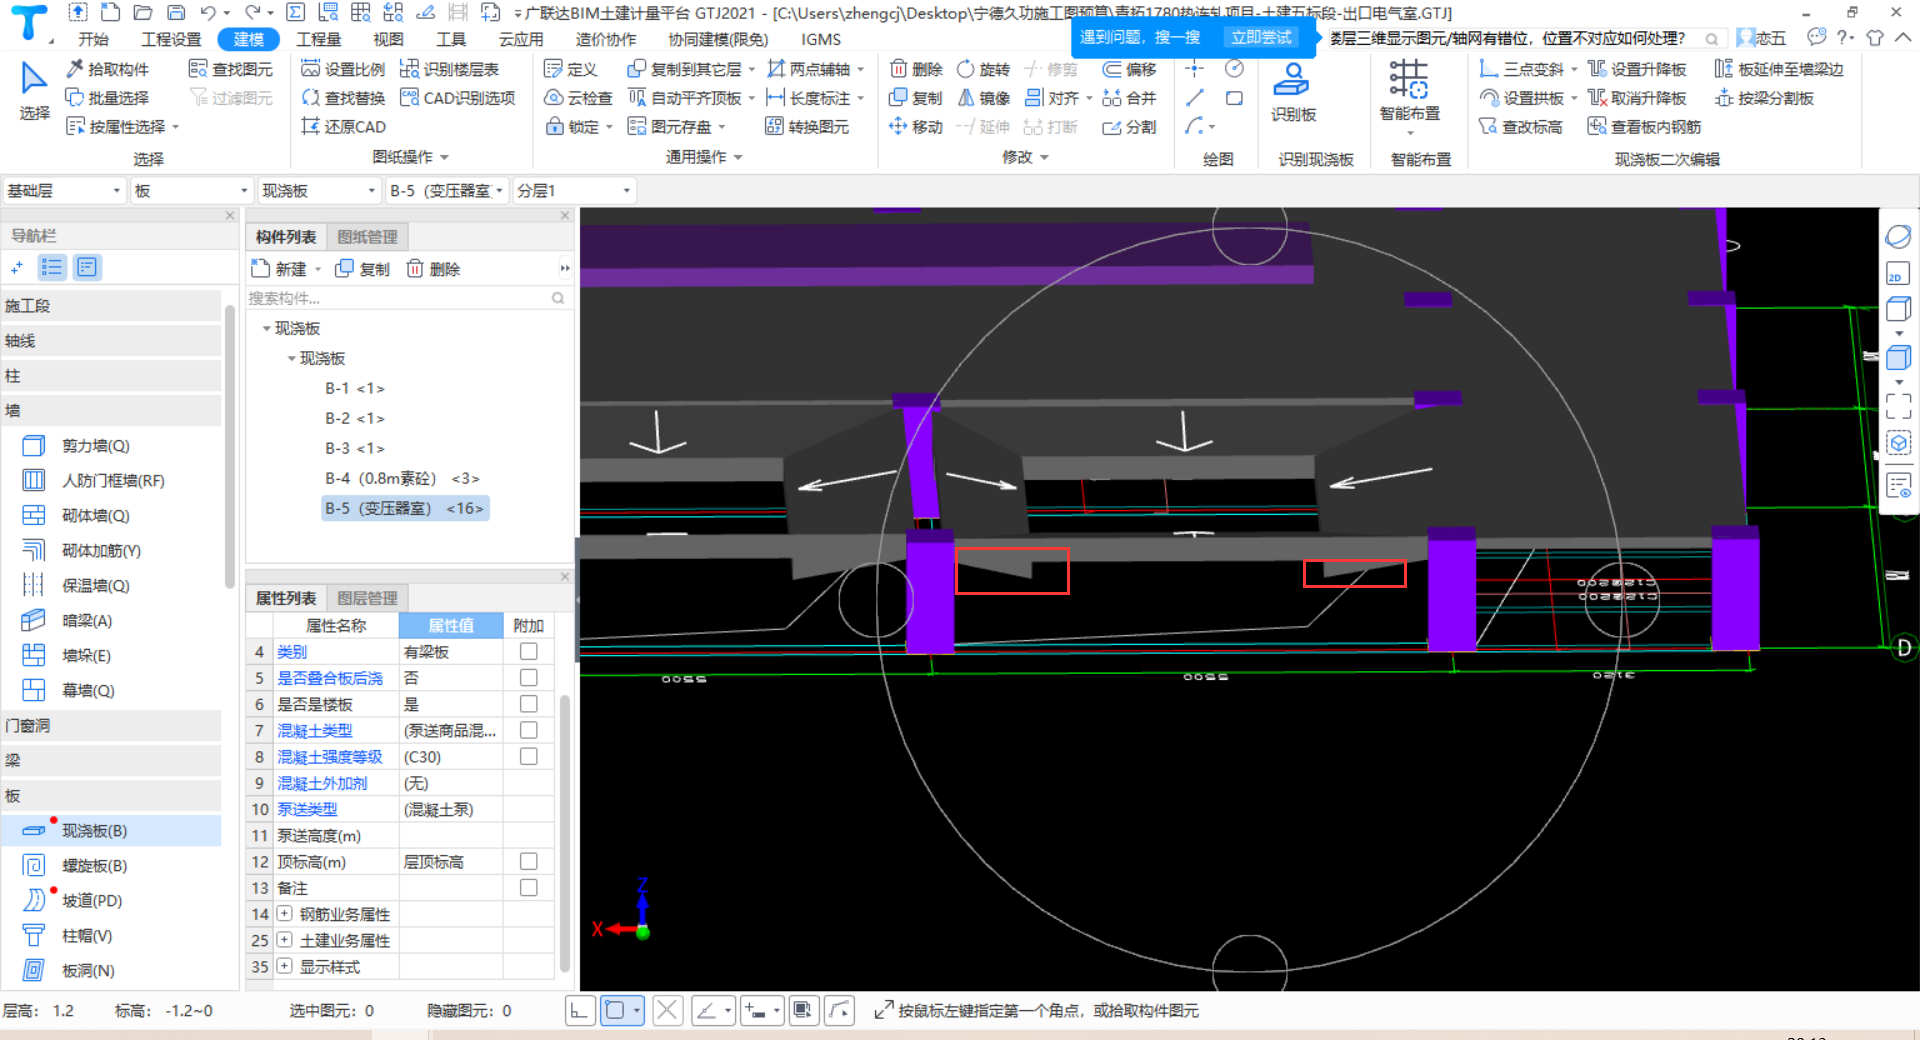The width and height of the screenshot is (1920, 1040).
Task: Click 识别楼层表 tool
Action: click(449, 69)
